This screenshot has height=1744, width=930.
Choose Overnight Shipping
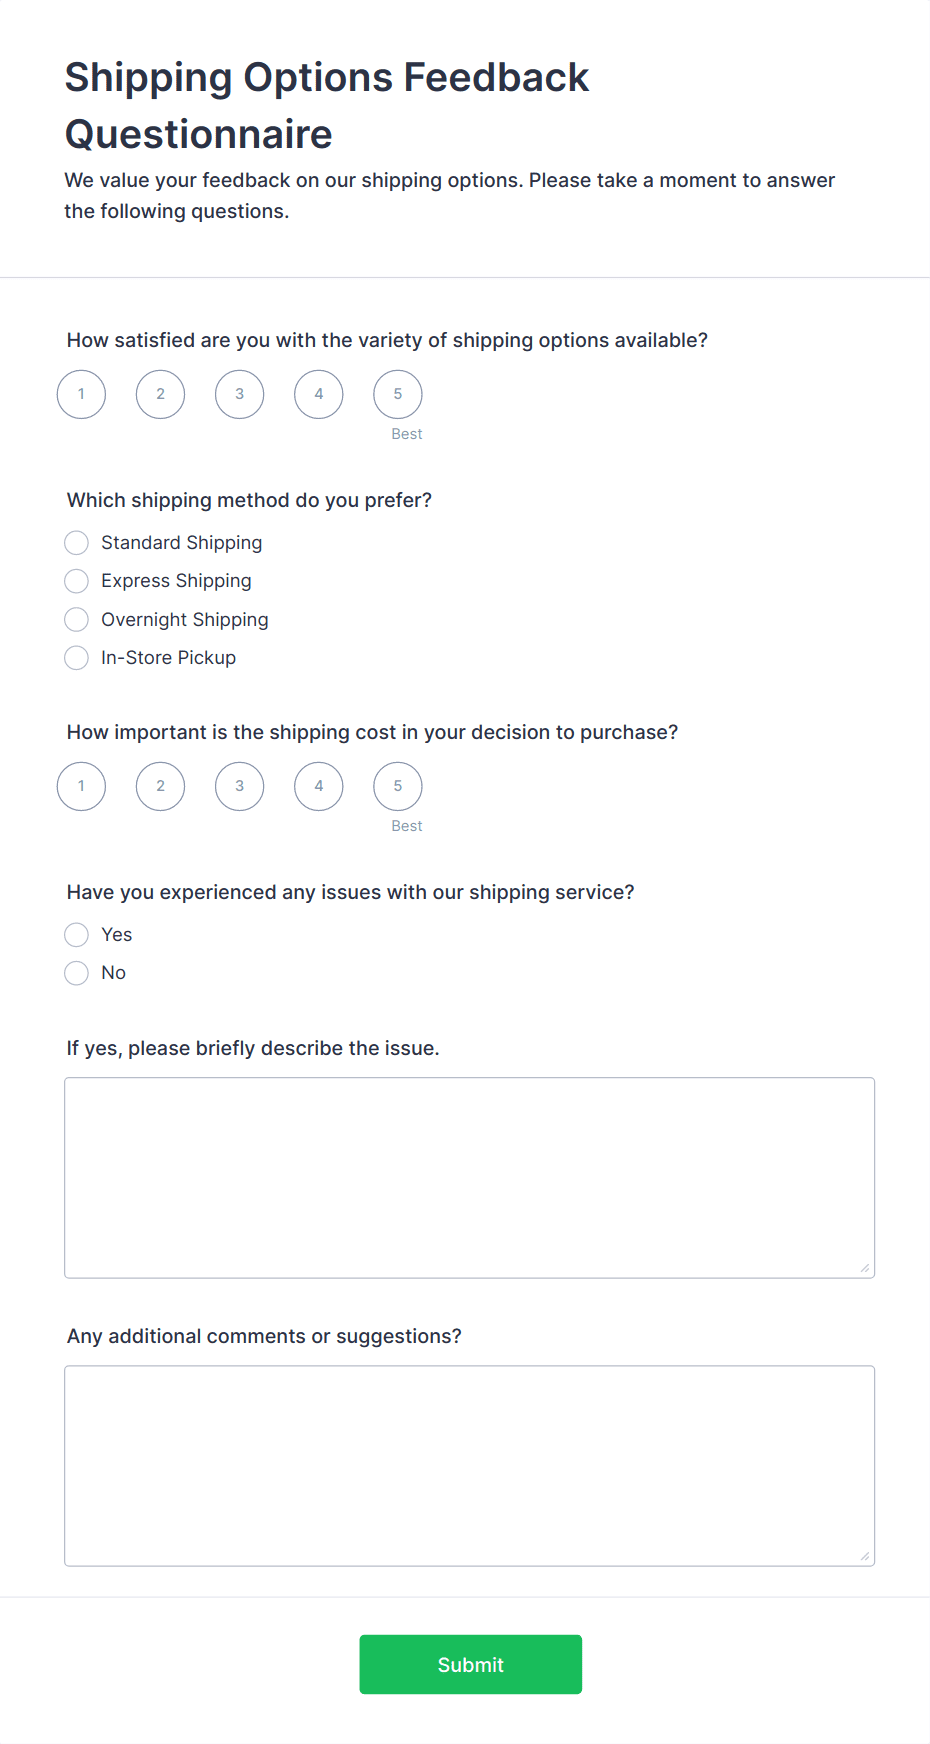[76, 619]
